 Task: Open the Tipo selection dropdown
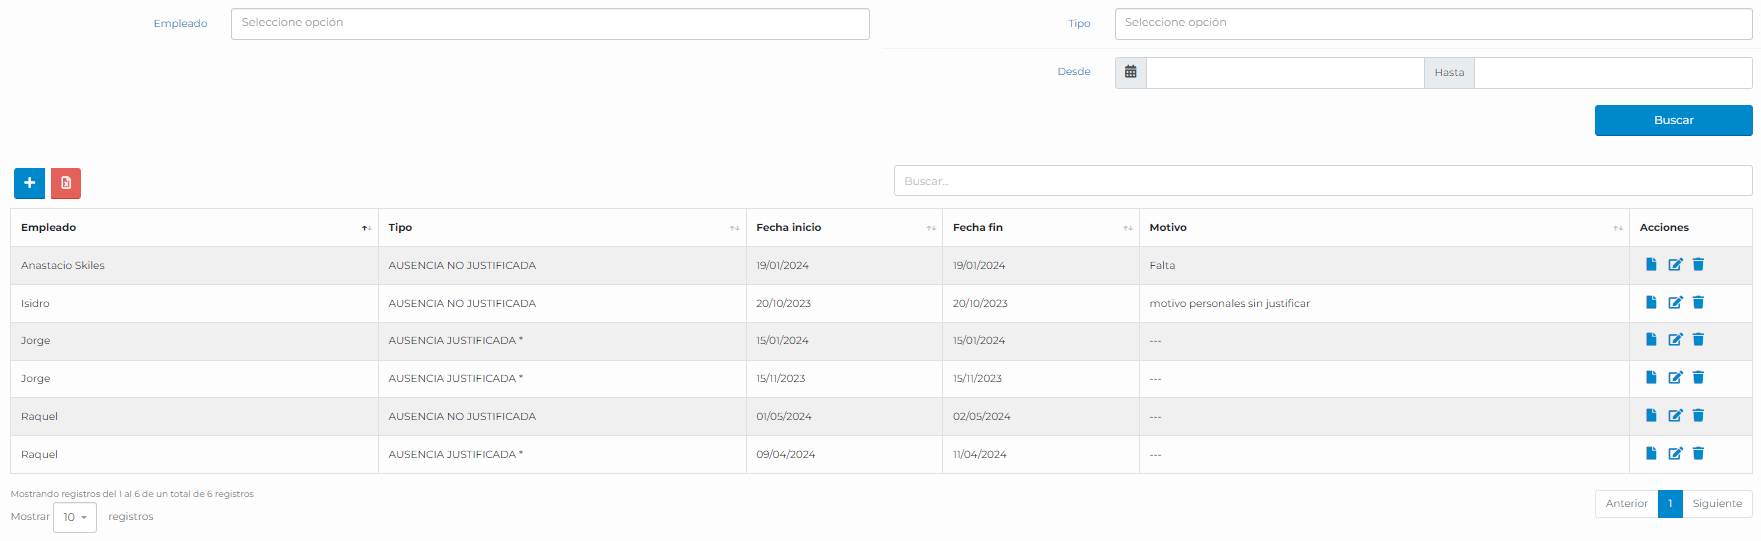[x=1432, y=24]
